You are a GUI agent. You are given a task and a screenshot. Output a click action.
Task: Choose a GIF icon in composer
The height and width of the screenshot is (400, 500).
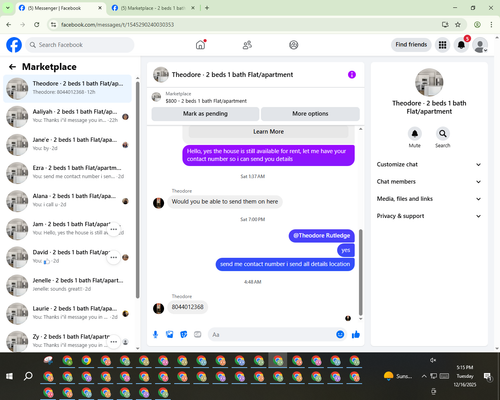point(198,334)
